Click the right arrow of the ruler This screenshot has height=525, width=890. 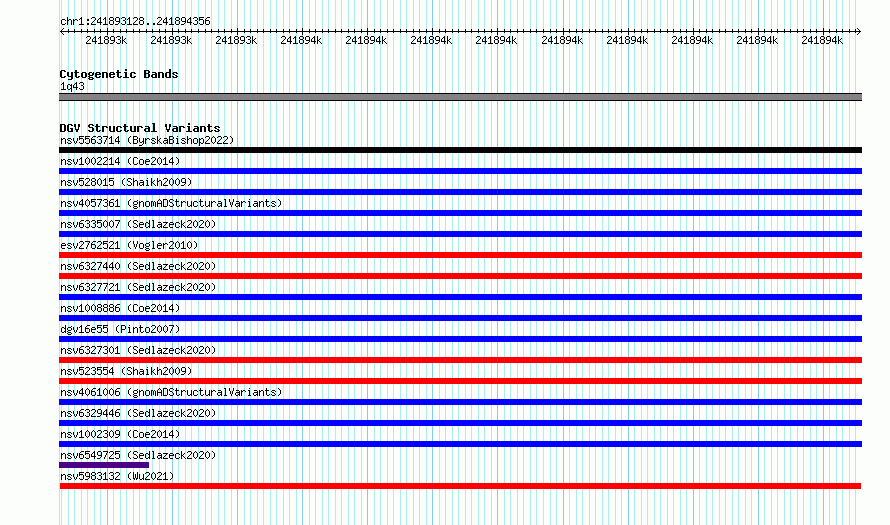point(859,31)
